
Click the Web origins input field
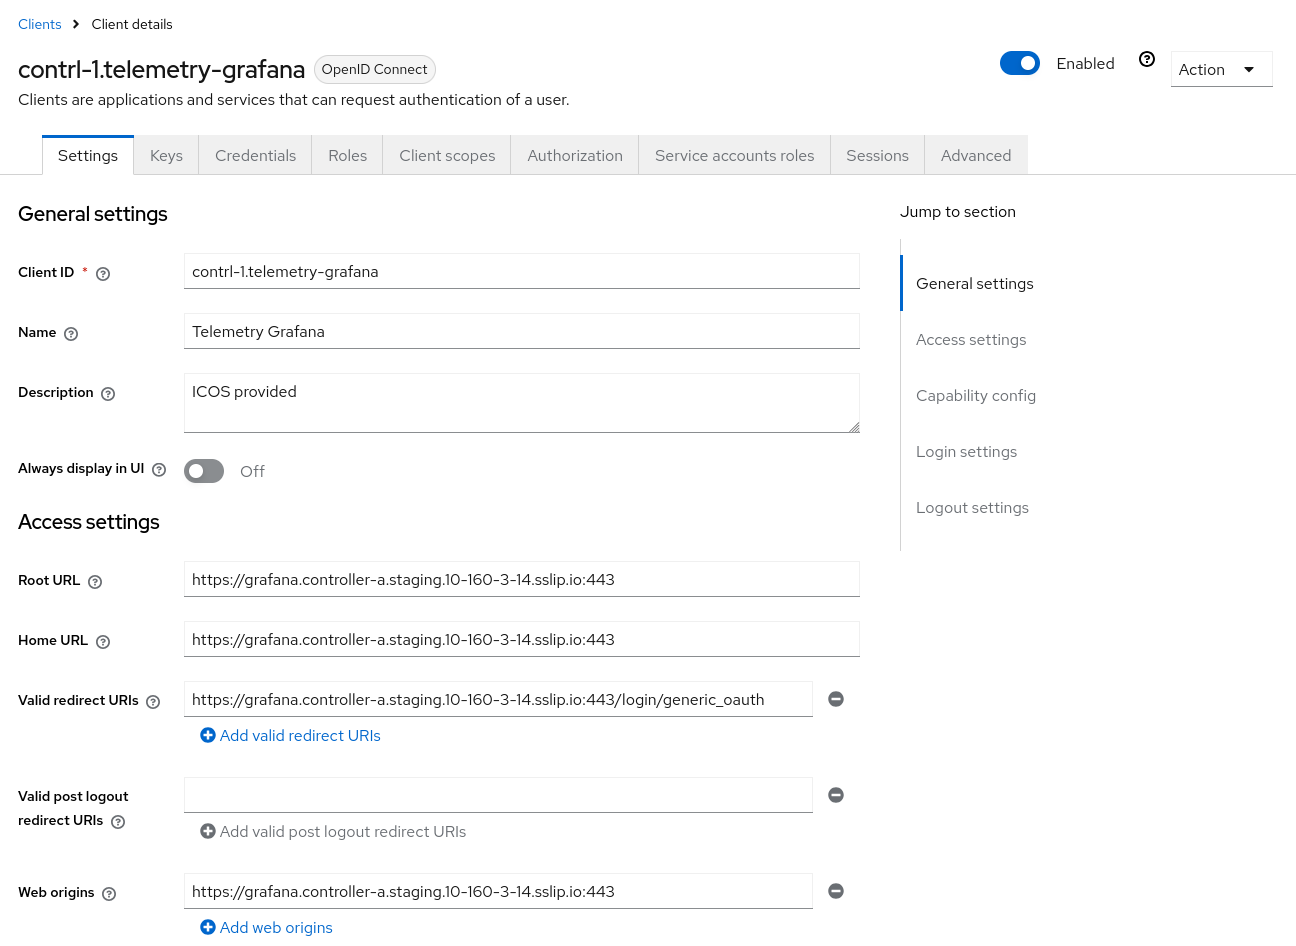tap(498, 891)
